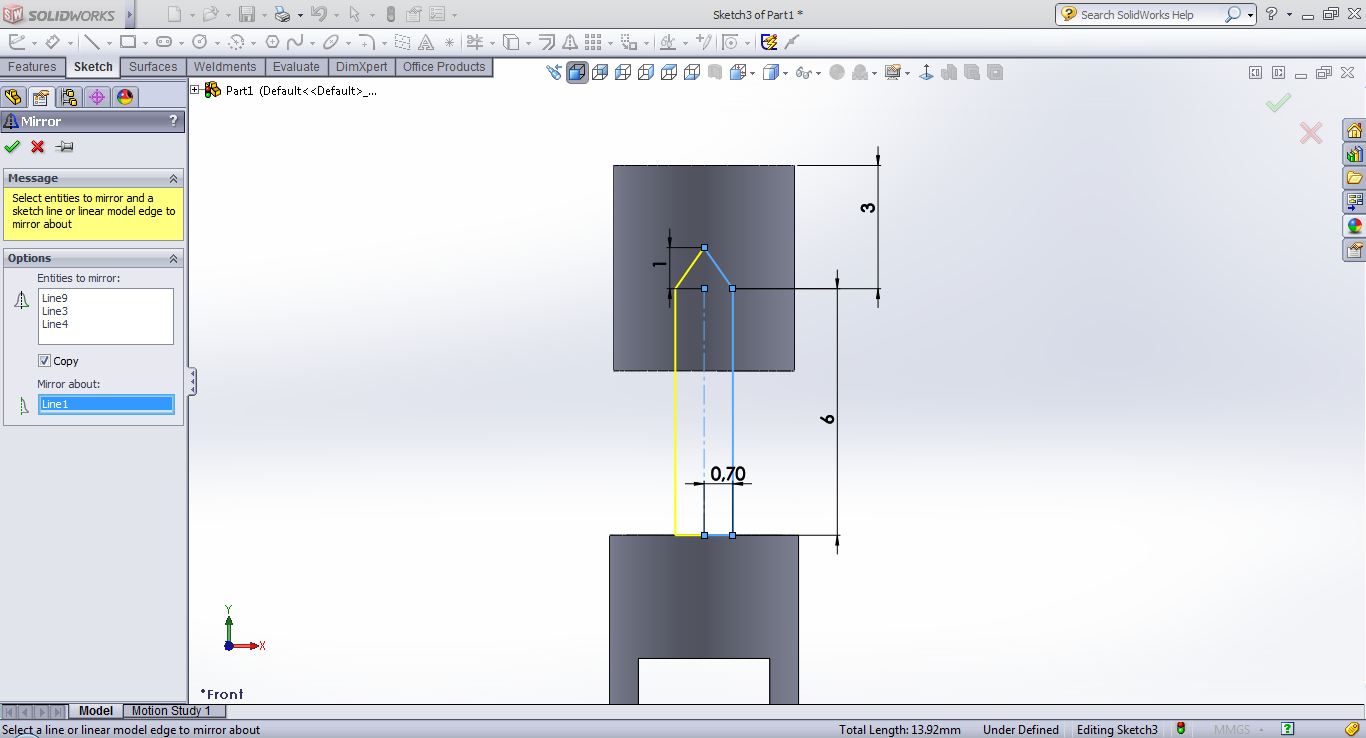1366x738 pixels.
Task: Select the Front view orientation cube
Action: [x=577, y=72]
